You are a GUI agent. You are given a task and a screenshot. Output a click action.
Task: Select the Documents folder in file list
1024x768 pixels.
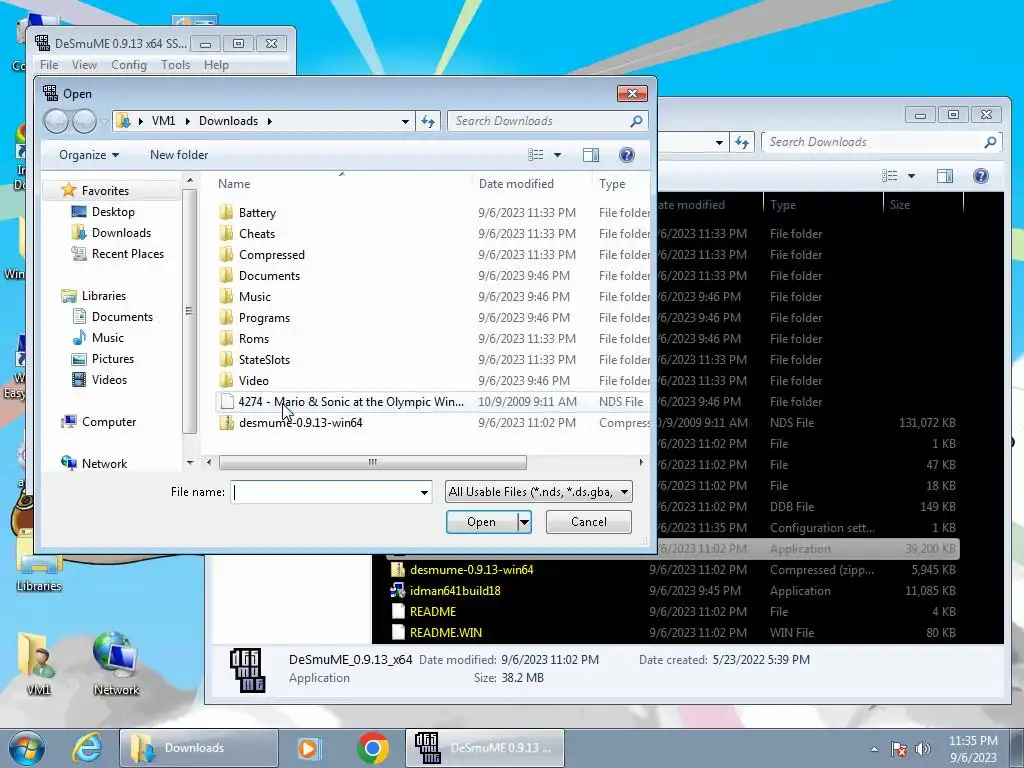pyautogui.click(x=269, y=276)
